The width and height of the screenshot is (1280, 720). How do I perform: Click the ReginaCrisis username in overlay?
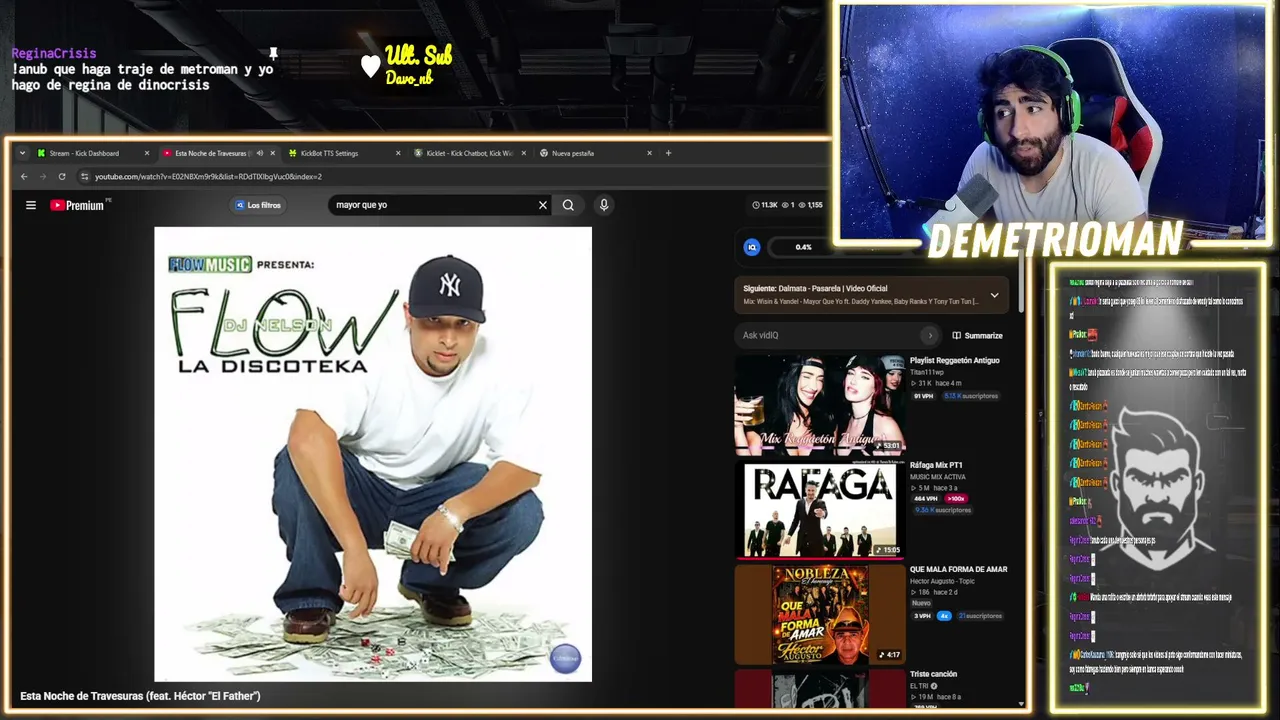54,53
